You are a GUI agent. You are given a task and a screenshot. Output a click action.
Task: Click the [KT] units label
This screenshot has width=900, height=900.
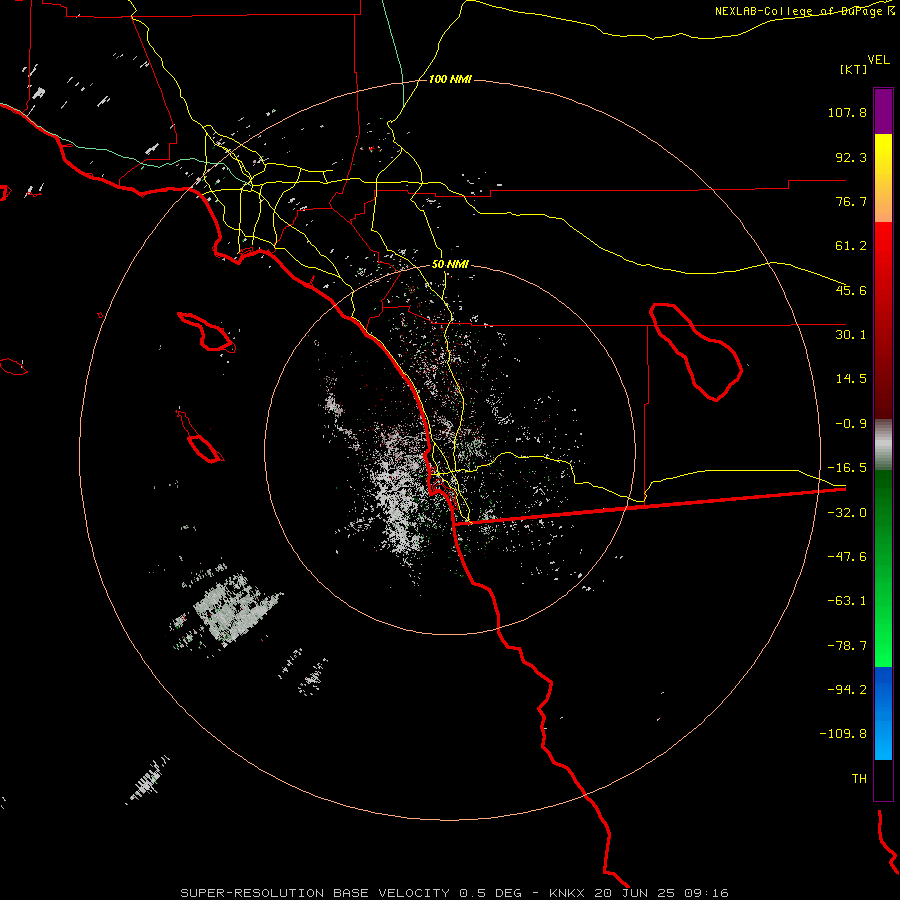coord(854,69)
